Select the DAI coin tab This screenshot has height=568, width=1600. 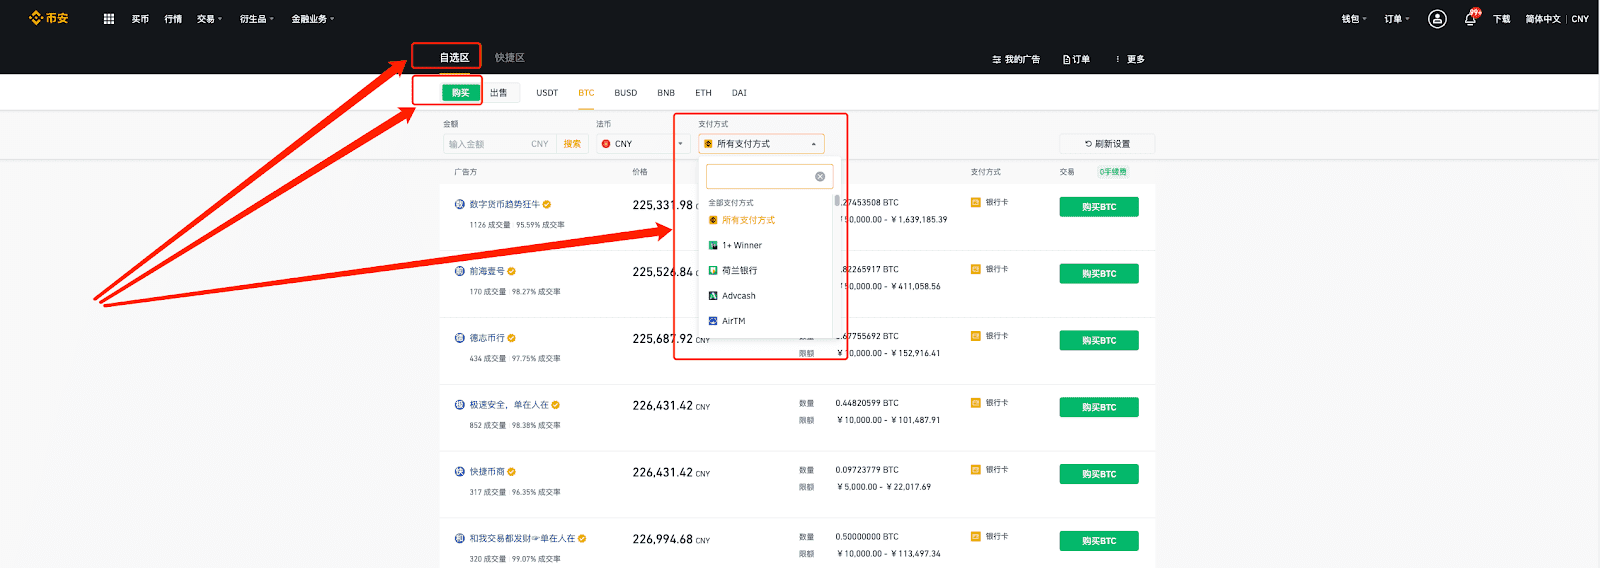coord(739,93)
